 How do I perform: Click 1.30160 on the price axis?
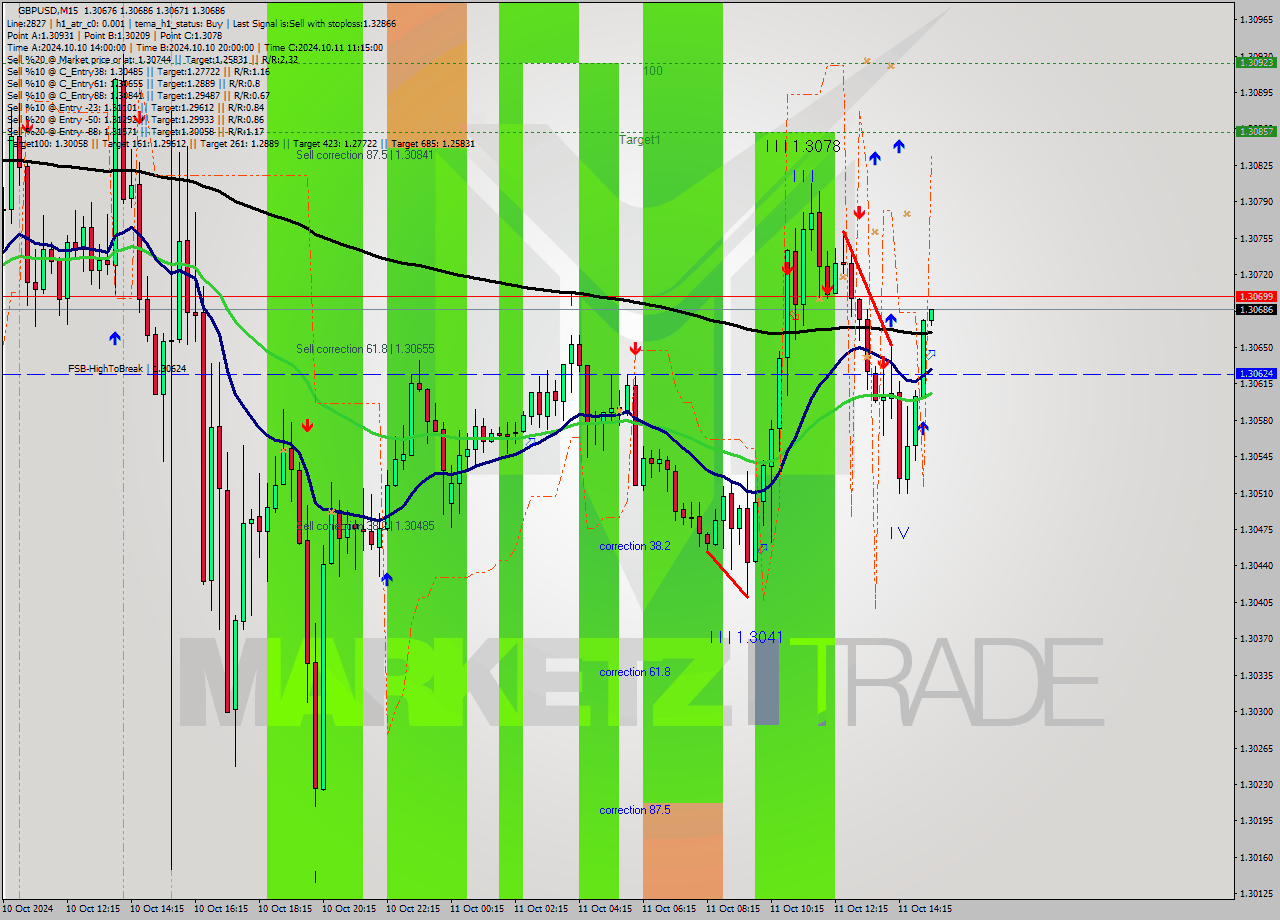1256,857
